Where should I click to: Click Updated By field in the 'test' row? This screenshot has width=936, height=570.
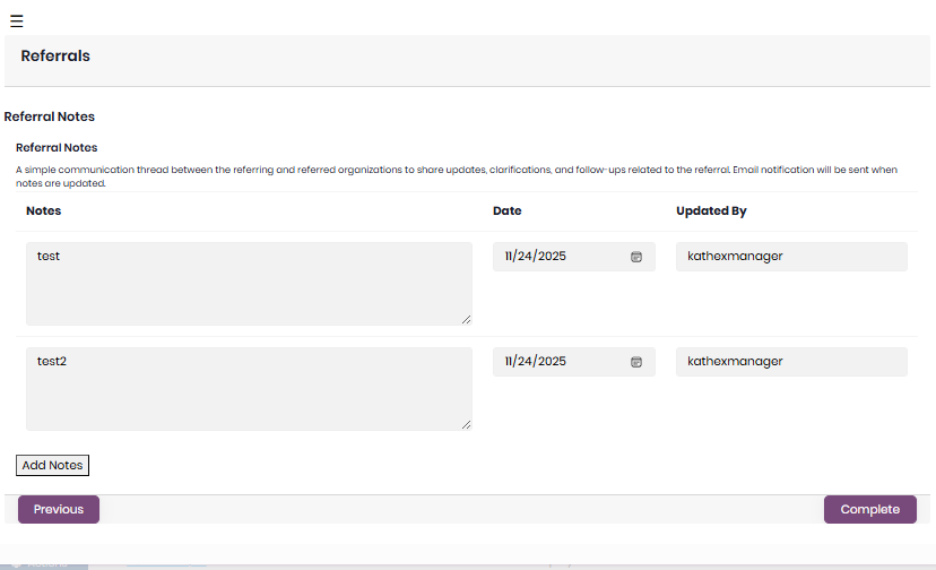791,257
